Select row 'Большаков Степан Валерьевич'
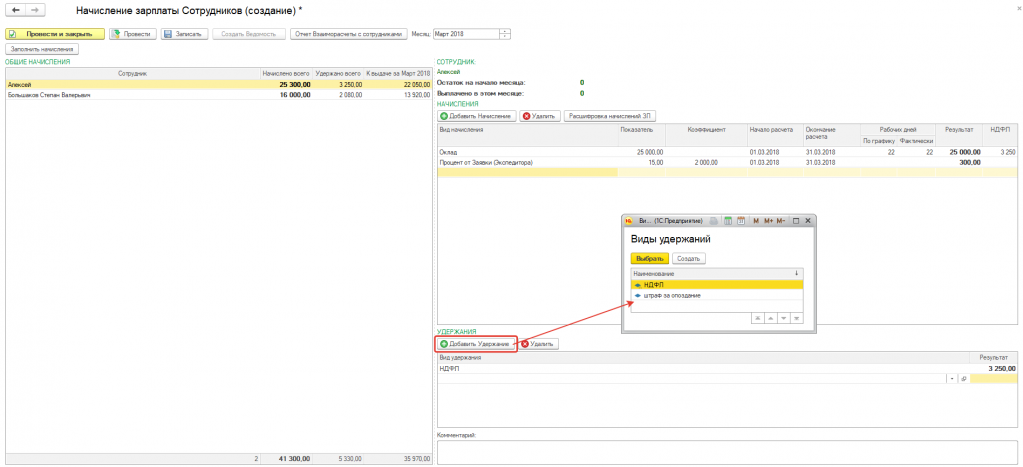The width and height of the screenshot is (1023, 467). coord(219,95)
